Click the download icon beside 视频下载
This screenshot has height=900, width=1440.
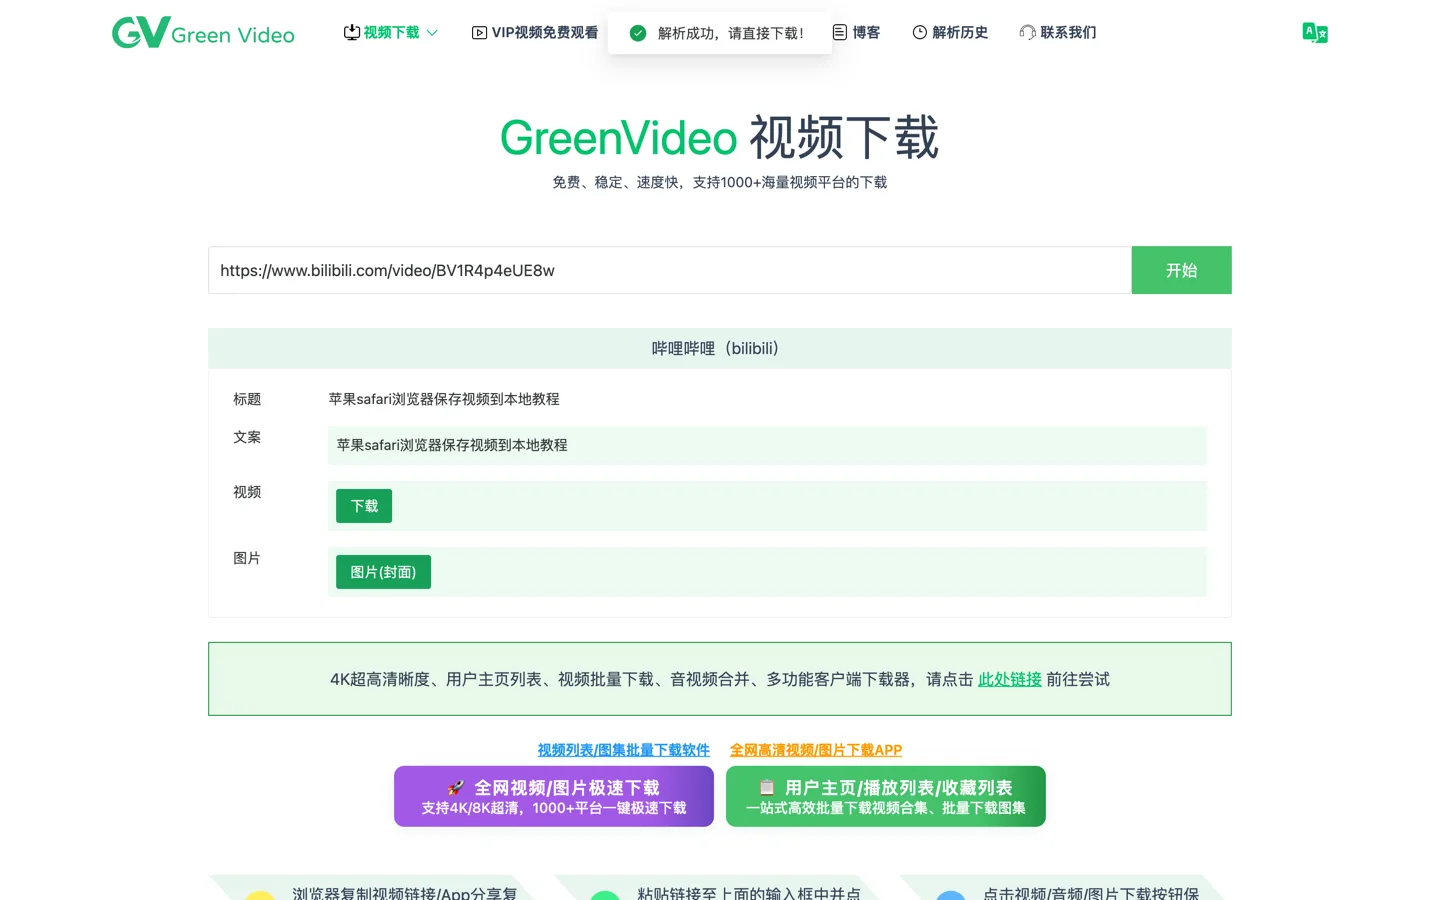(x=352, y=33)
